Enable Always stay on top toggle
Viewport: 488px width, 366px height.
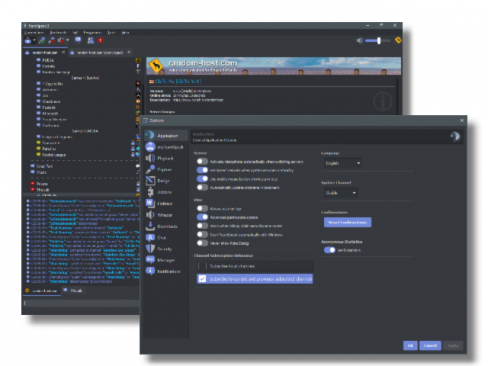(202, 209)
